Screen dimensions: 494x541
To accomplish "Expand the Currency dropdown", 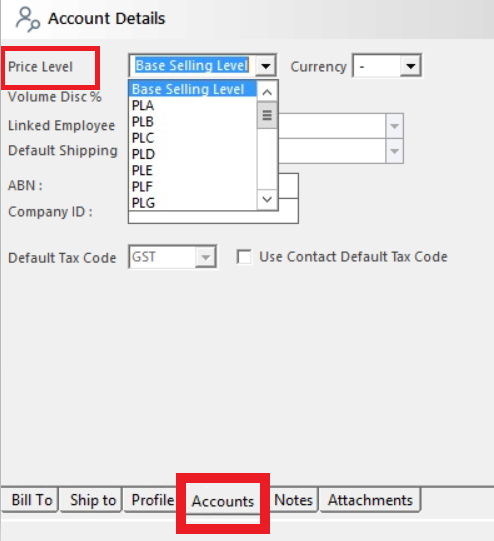I will click(x=411, y=65).
